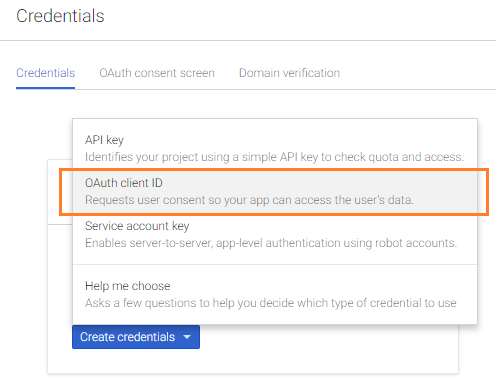
Task: Click the Create credentials button label
Action: [127, 337]
